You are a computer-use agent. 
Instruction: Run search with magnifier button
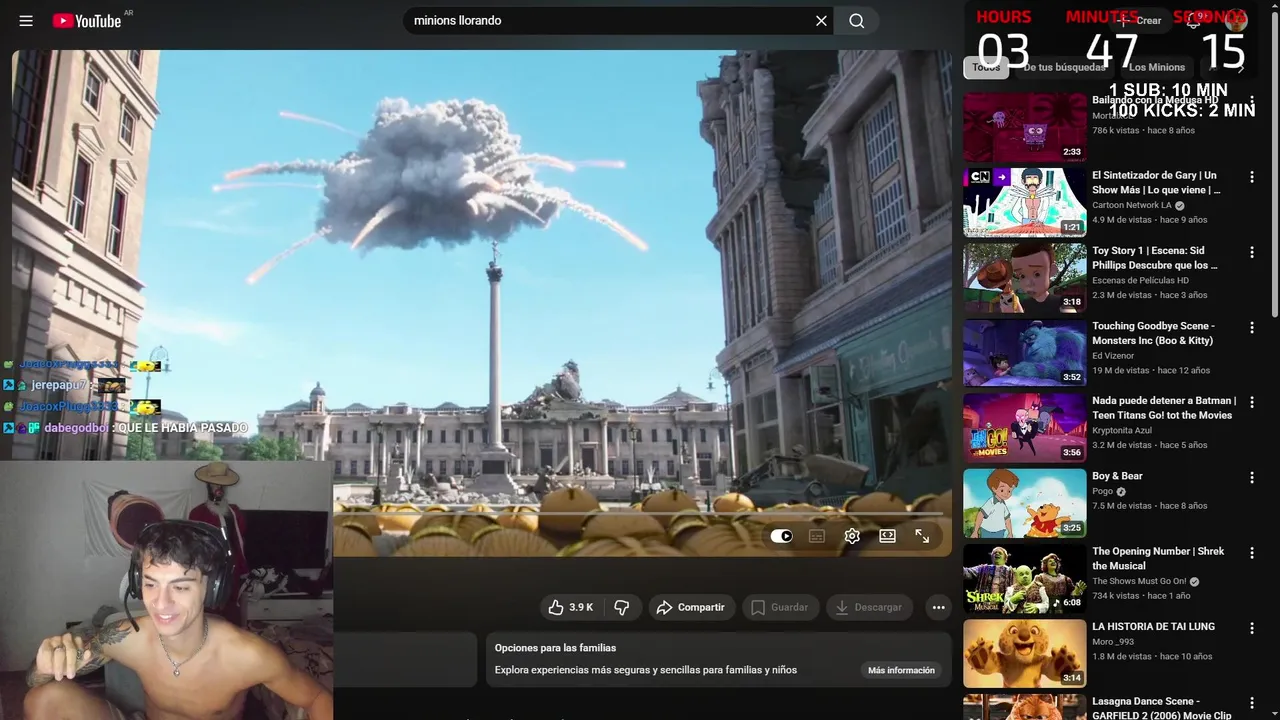857,20
